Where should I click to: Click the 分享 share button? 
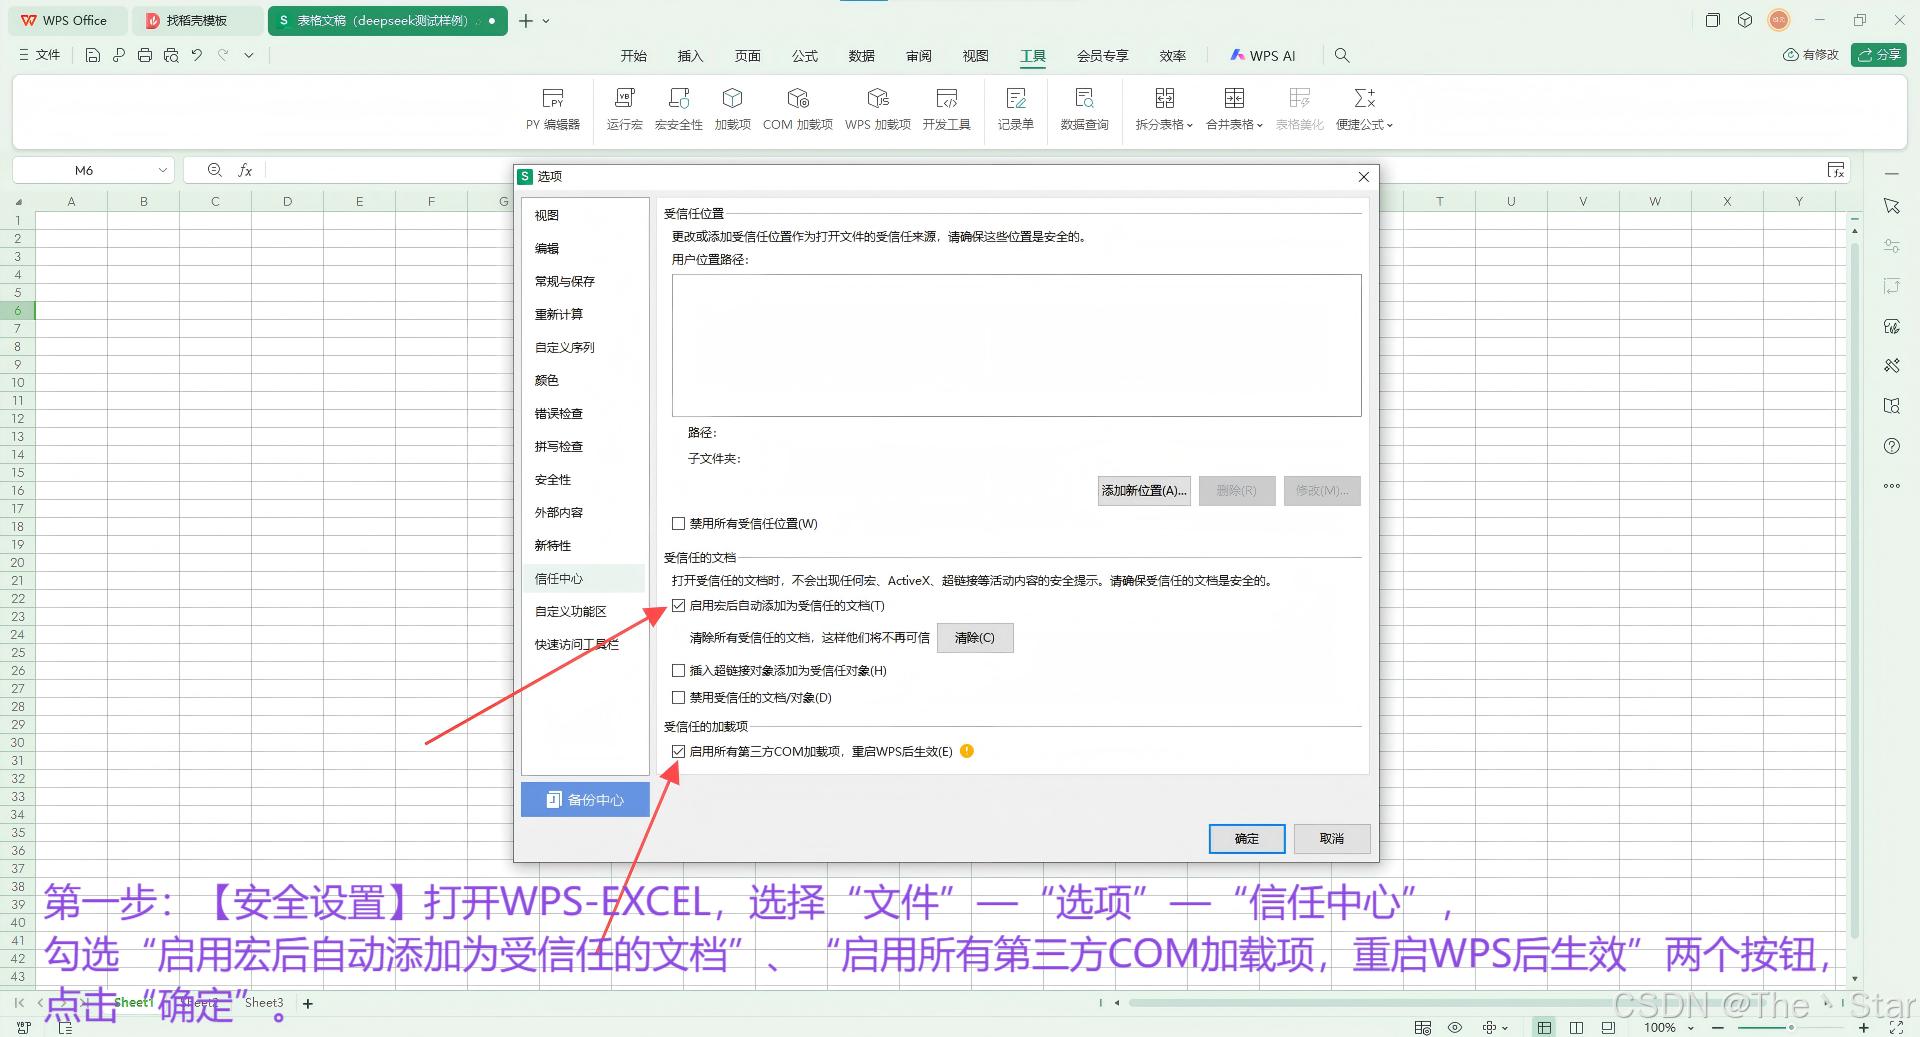pos(1879,55)
